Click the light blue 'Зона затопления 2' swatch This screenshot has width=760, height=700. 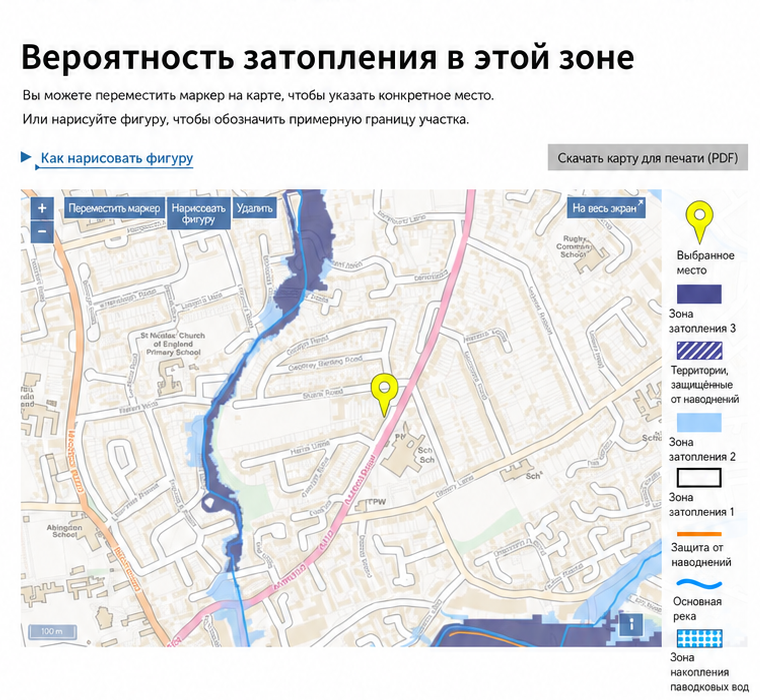[x=699, y=422]
